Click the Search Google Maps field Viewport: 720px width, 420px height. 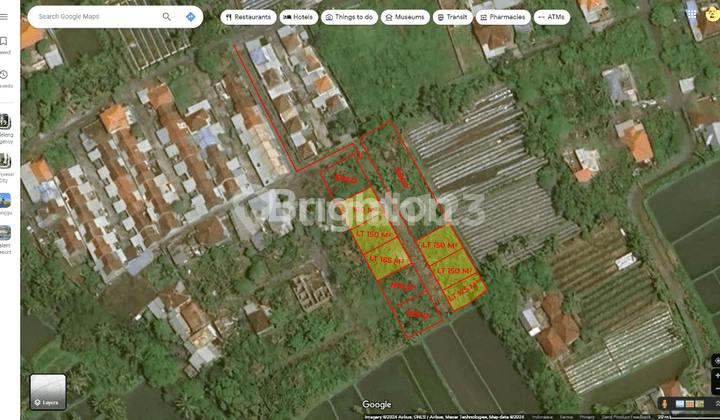[x=95, y=17]
